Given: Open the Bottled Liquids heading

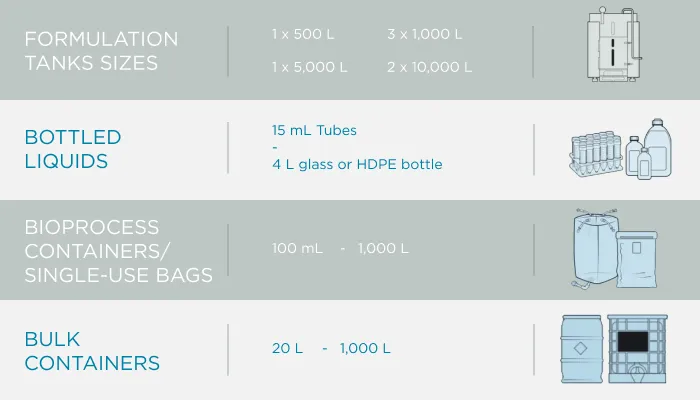Looking at the screenshot, I should tap(73, 149).
